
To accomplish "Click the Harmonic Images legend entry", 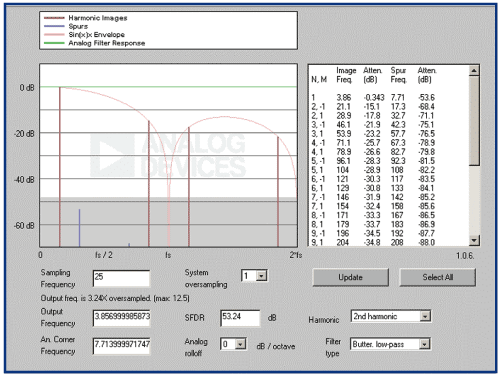I will 86,18.
